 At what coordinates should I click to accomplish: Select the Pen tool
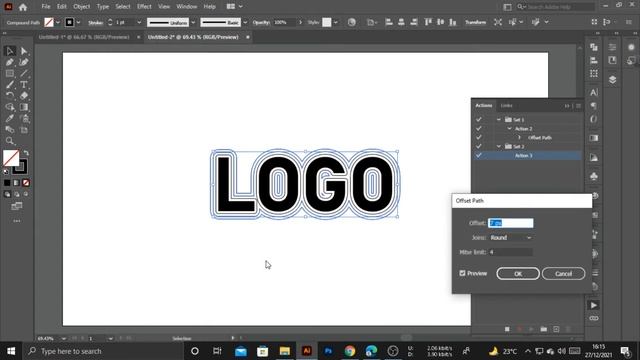tap(10, 62)
